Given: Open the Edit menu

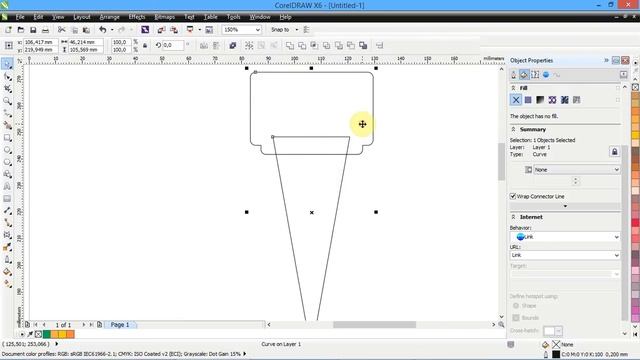Looking at the screenshot, I should (38, 17).
